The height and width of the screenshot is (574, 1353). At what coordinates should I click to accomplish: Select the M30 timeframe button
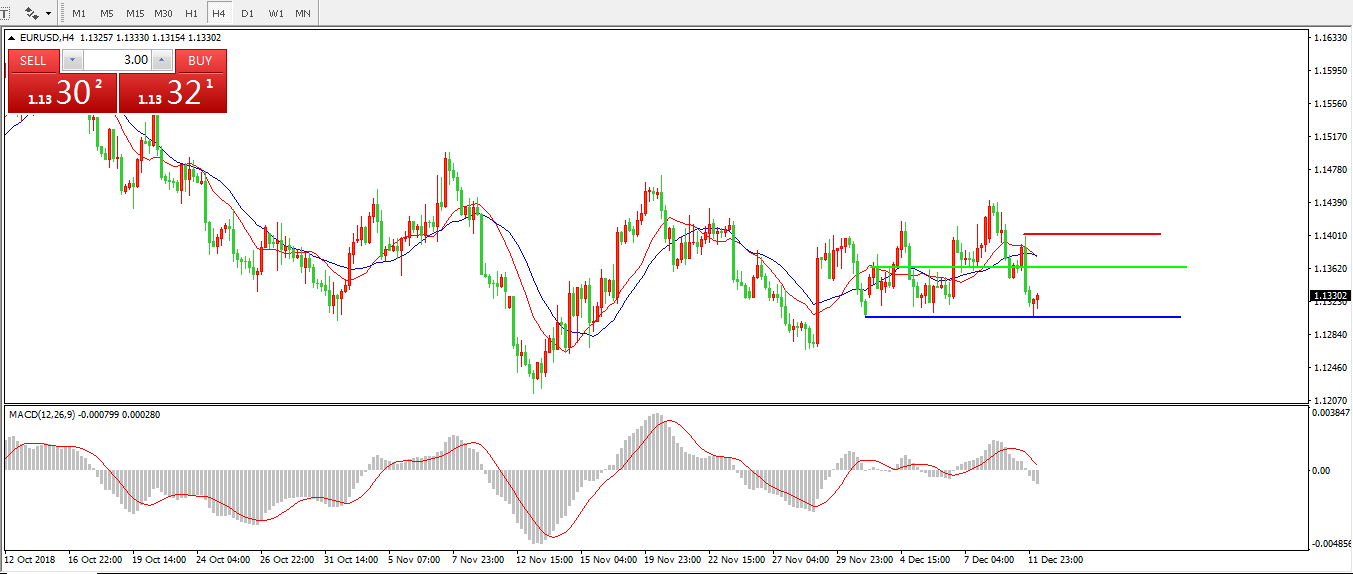tap(163, 13)
